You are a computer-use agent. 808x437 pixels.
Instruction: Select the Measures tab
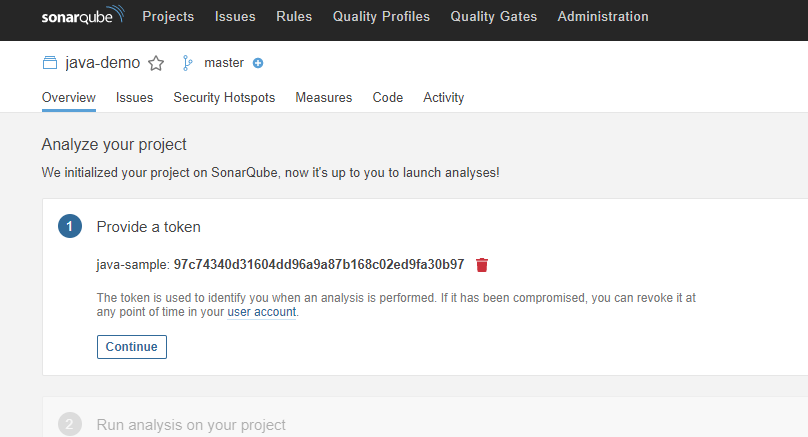click(323, 98)
